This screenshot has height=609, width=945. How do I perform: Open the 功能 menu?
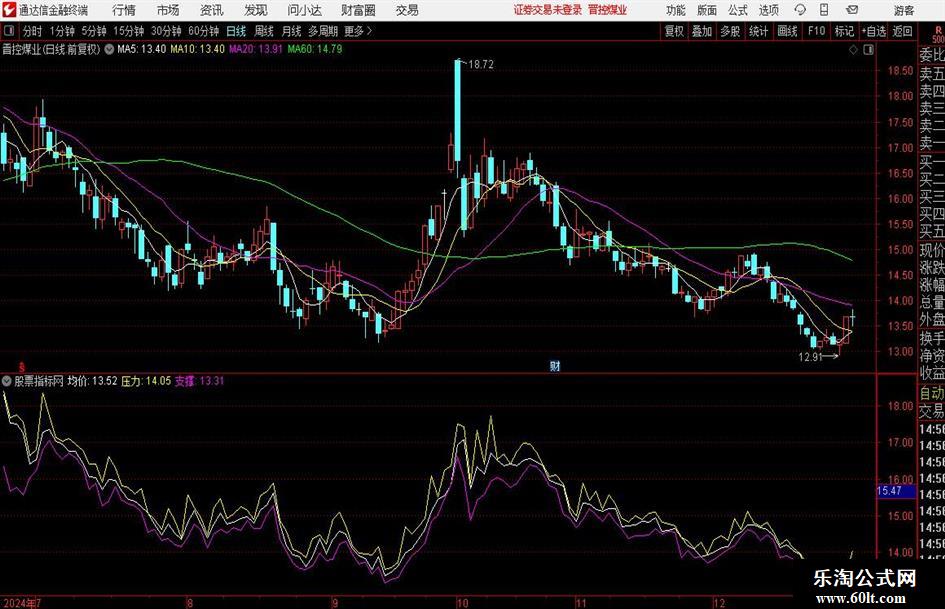676,10
